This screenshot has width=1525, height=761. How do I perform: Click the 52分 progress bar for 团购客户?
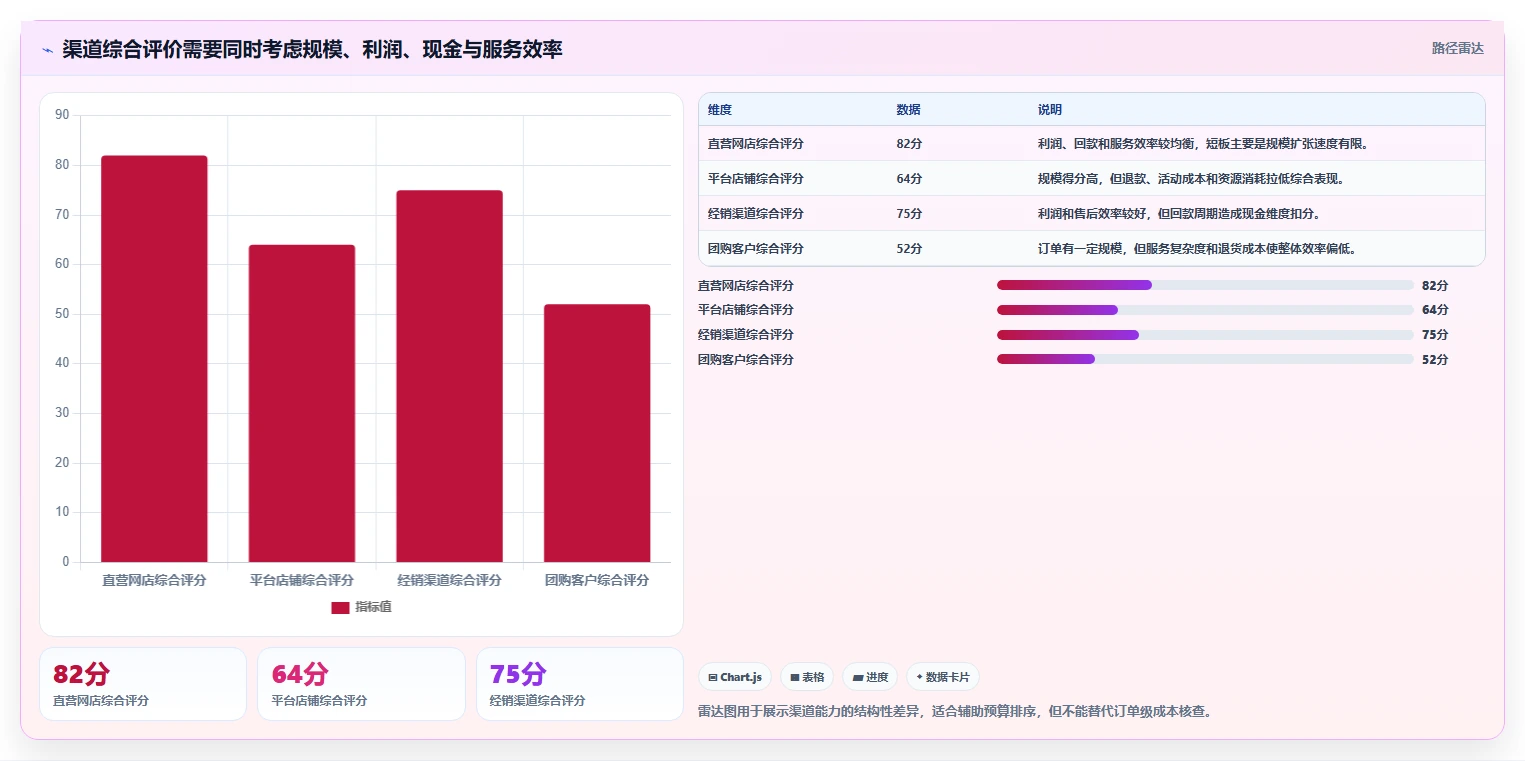pos(1205,359)
